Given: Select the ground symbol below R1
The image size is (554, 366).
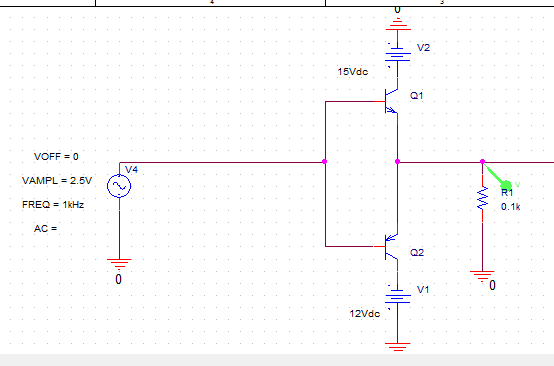Looking at the screenshot, I should coord(482,276).
